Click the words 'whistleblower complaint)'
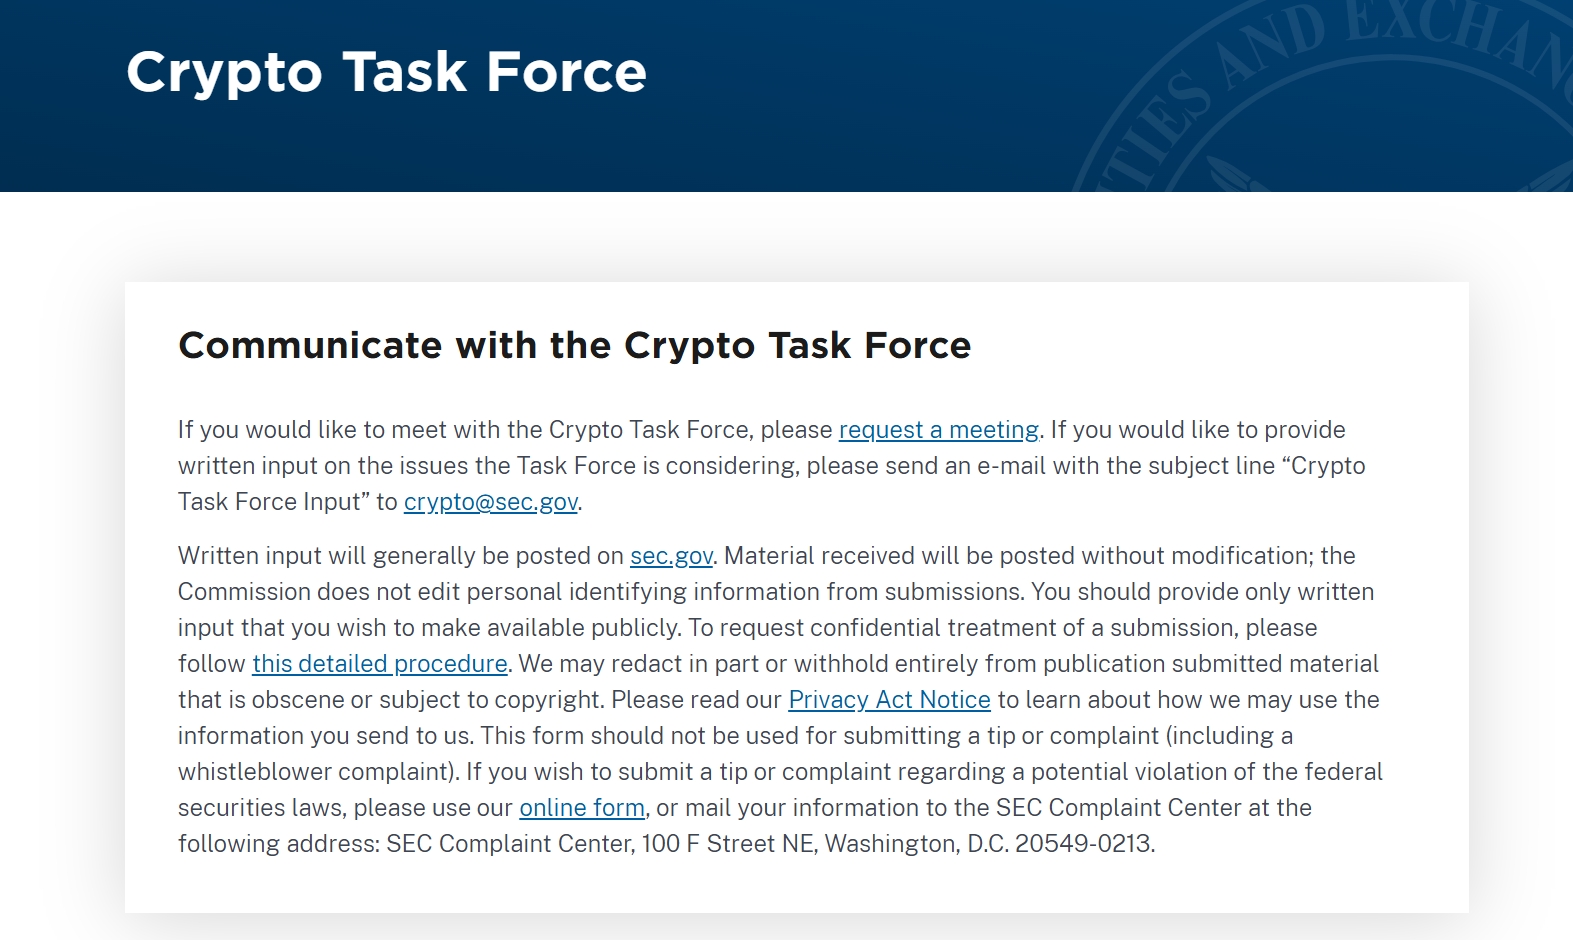 (316, 772)
